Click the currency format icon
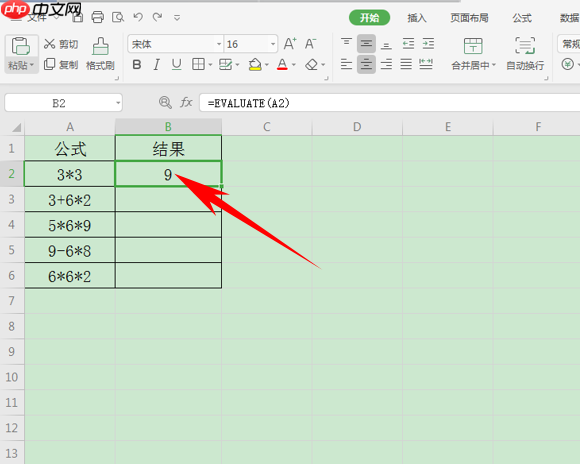The image size is (580, 465). (x=567, y=64)
